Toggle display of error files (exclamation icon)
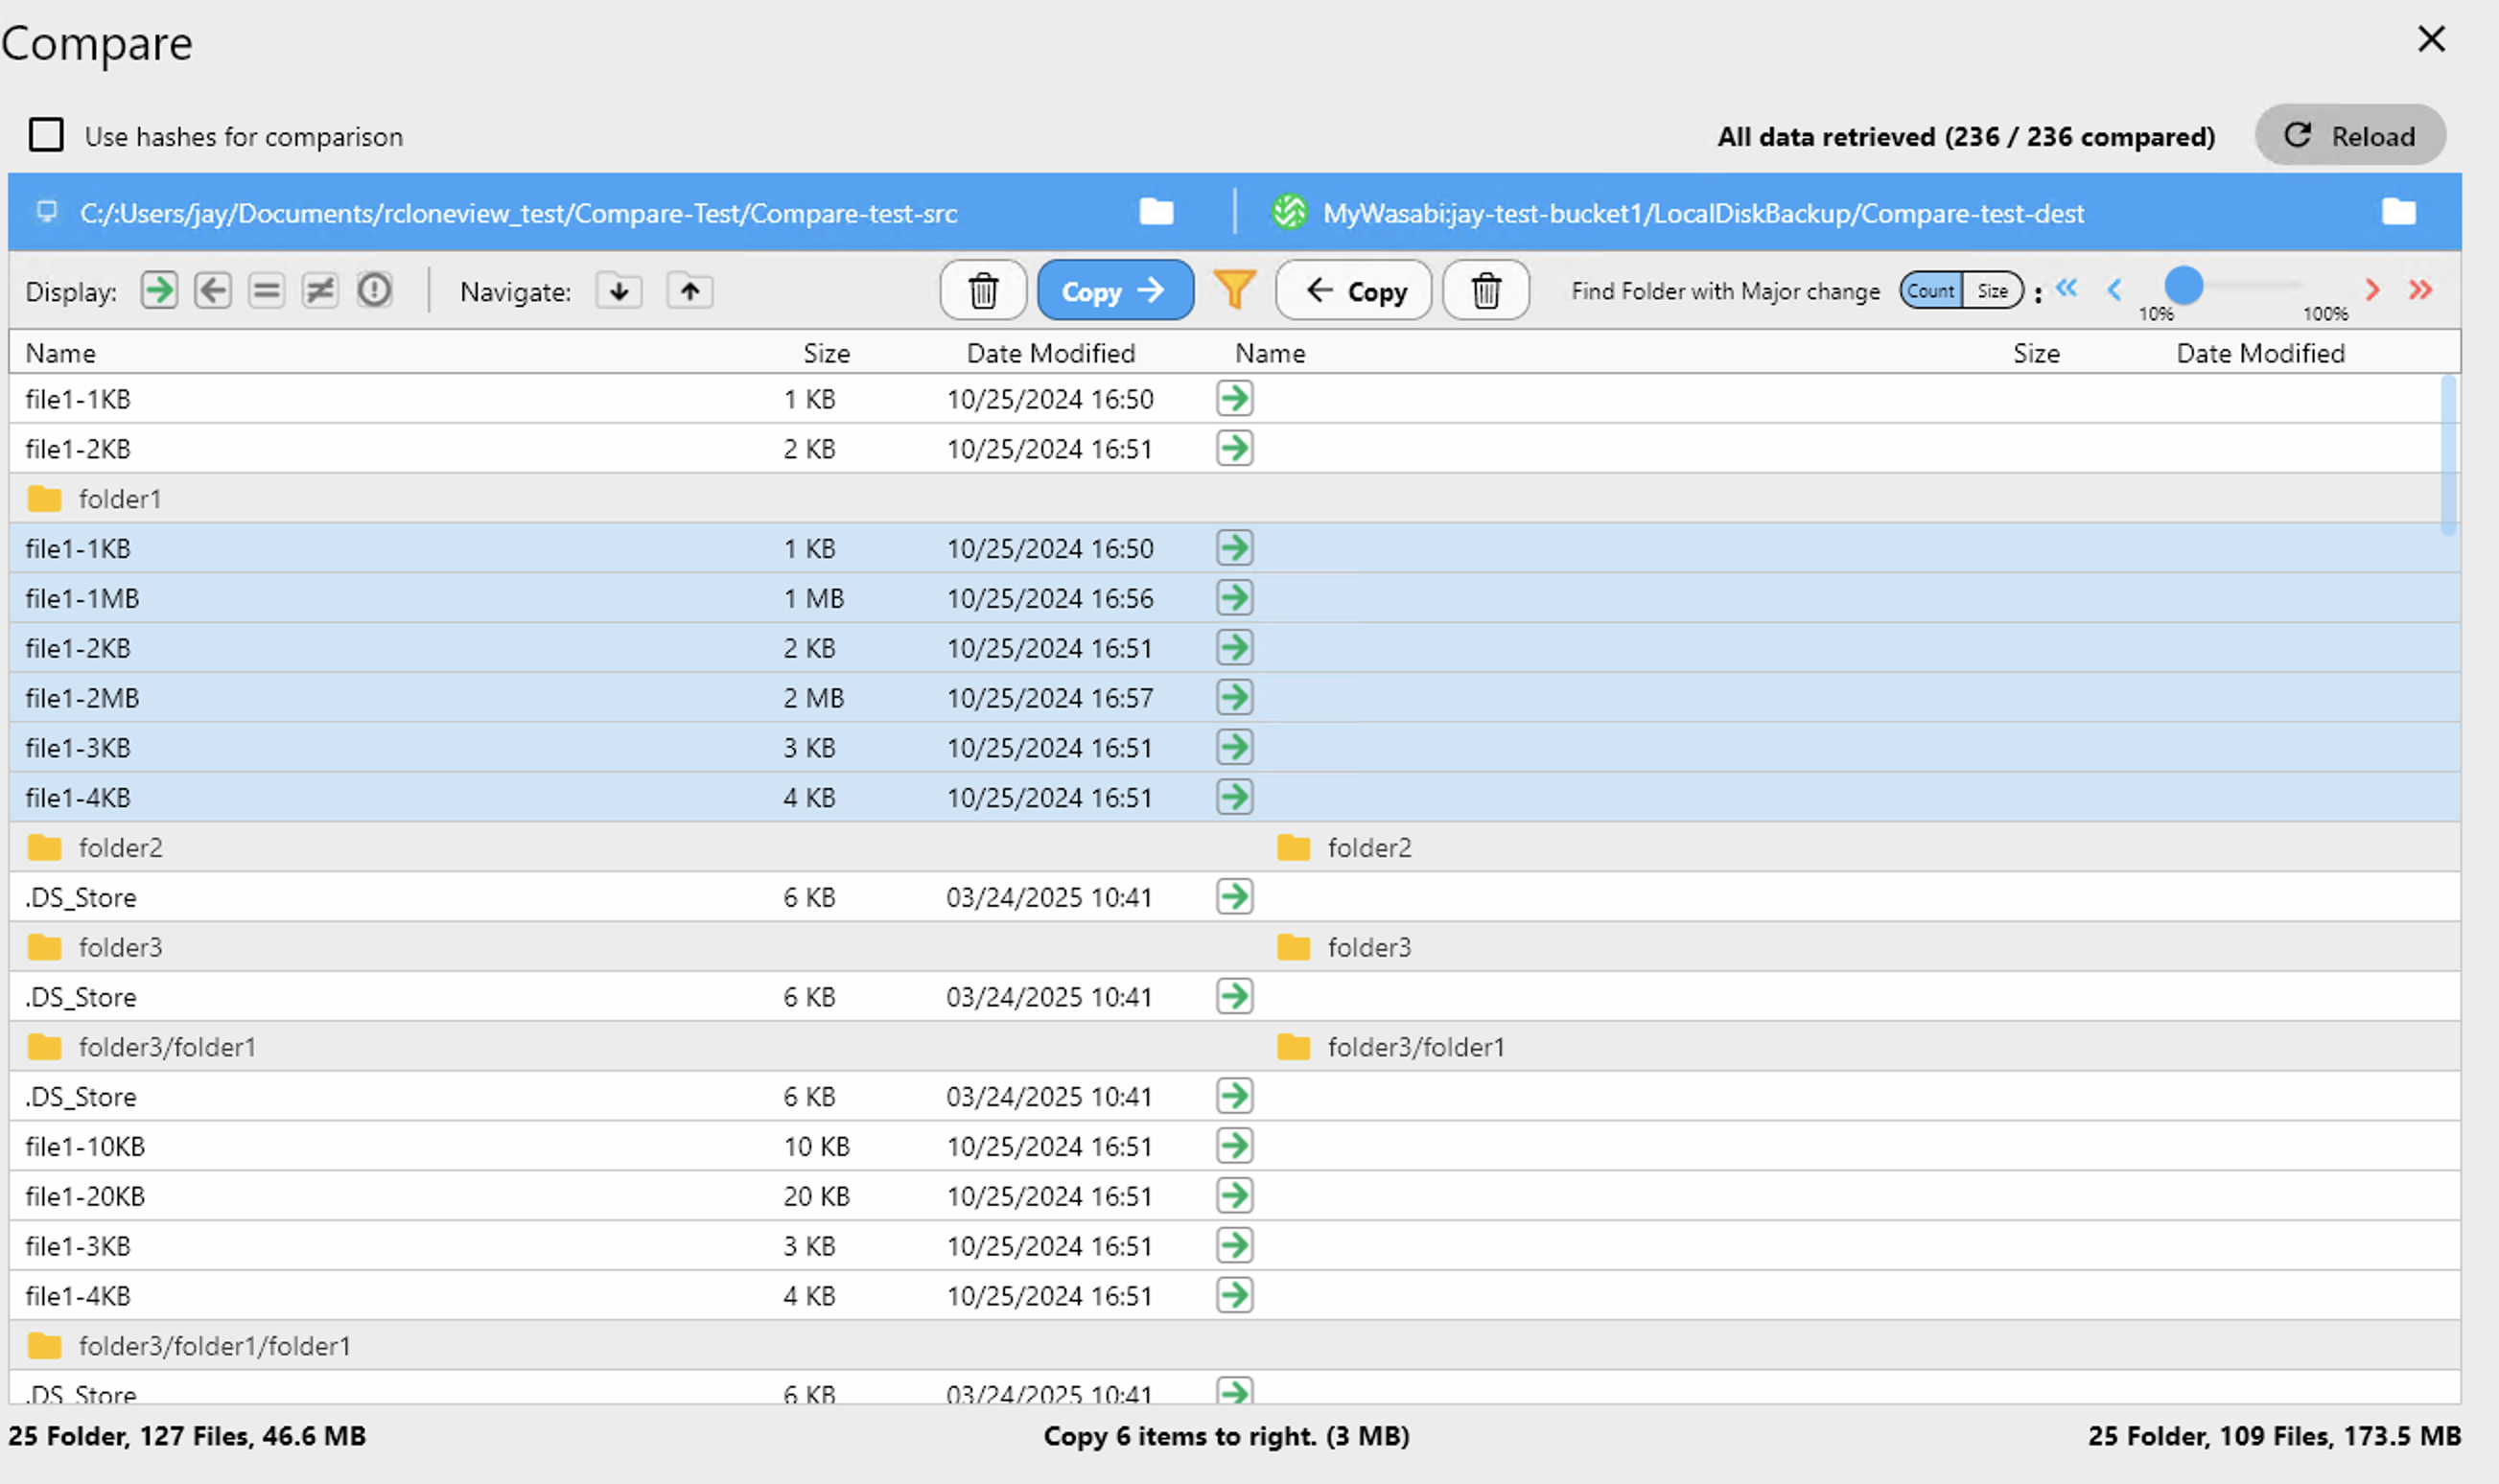2499x1484 pixels. (x=374, y=291)
